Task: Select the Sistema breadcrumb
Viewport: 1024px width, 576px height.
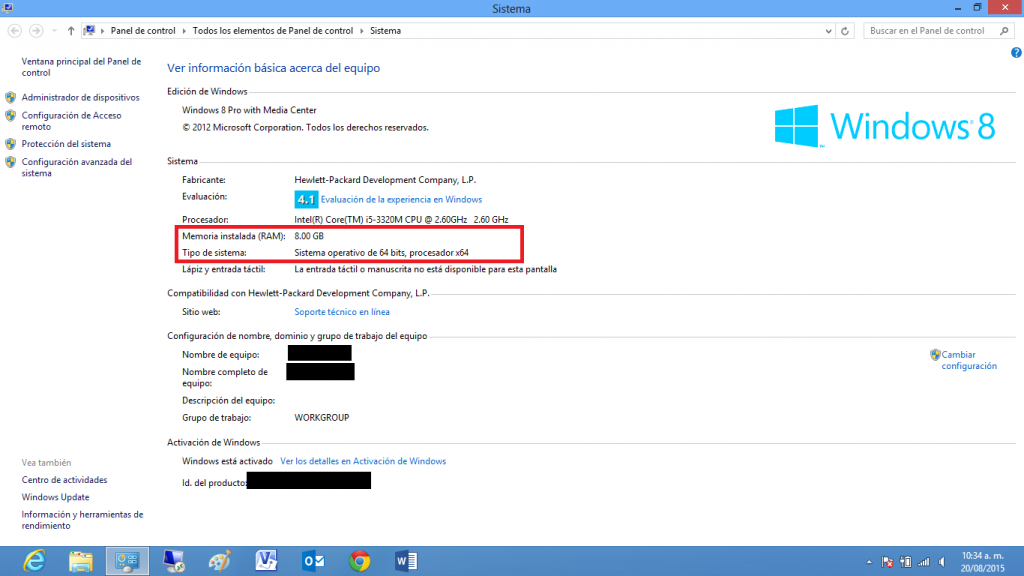Action: [x=385, y=31]
